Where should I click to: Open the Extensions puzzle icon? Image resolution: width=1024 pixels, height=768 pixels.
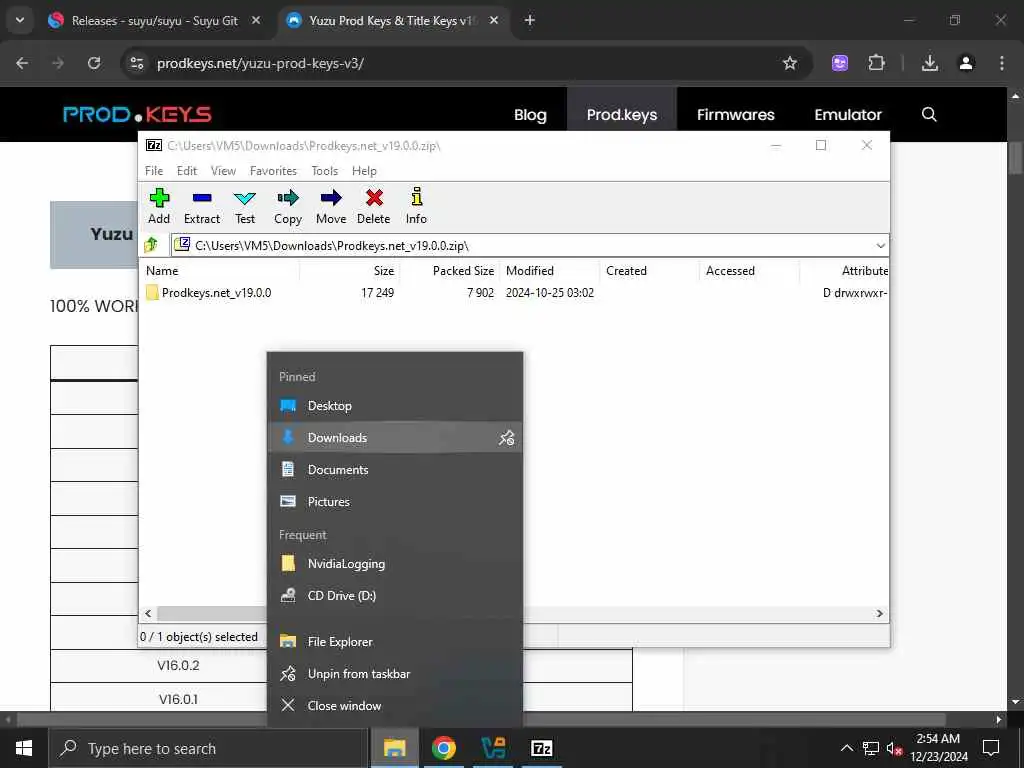(x=876, y=63)
